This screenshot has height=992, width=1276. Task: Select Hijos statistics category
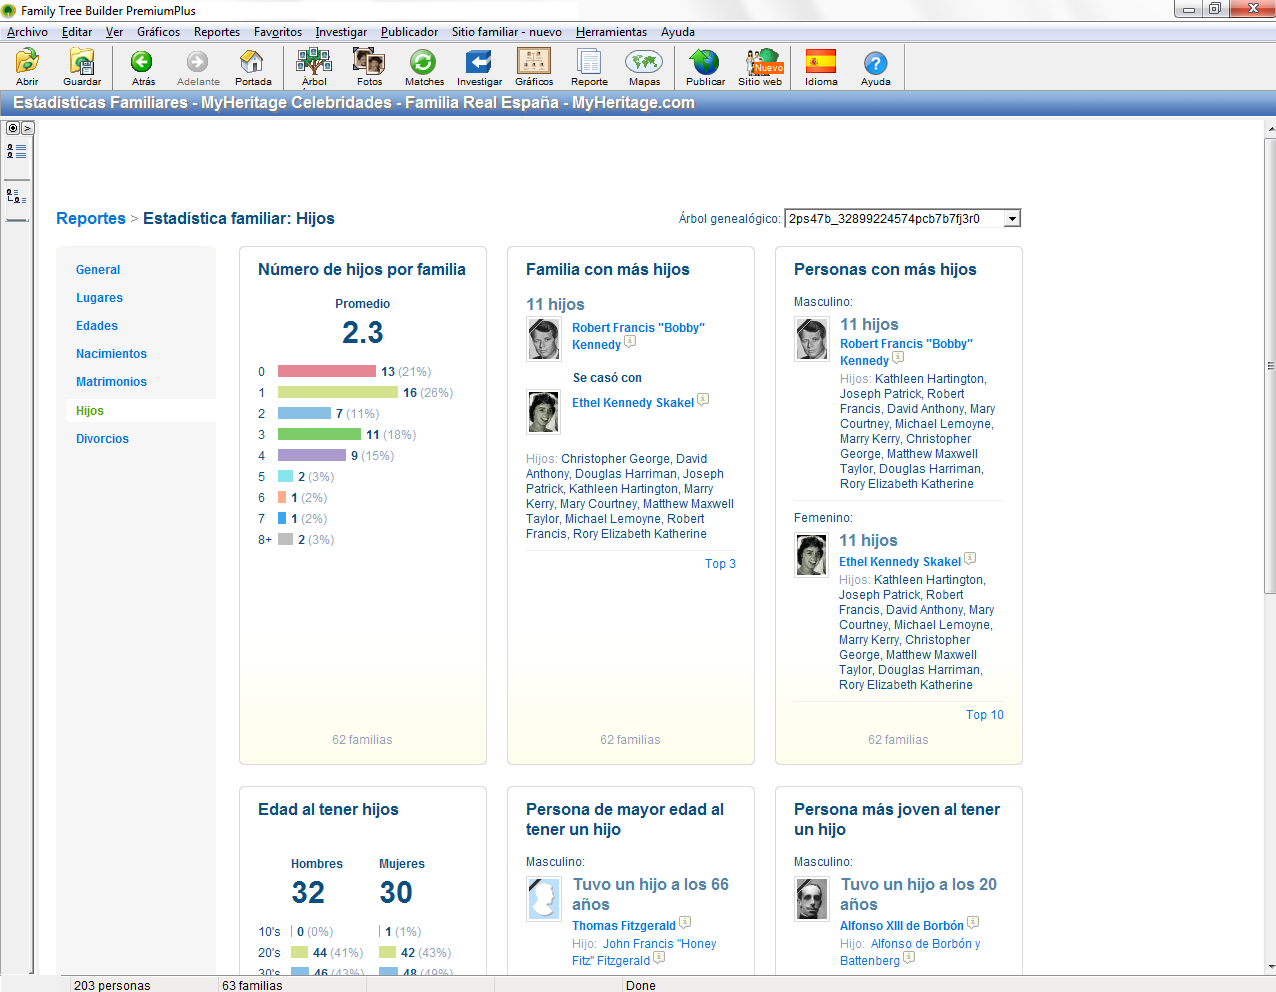click(x=90, y=411)
